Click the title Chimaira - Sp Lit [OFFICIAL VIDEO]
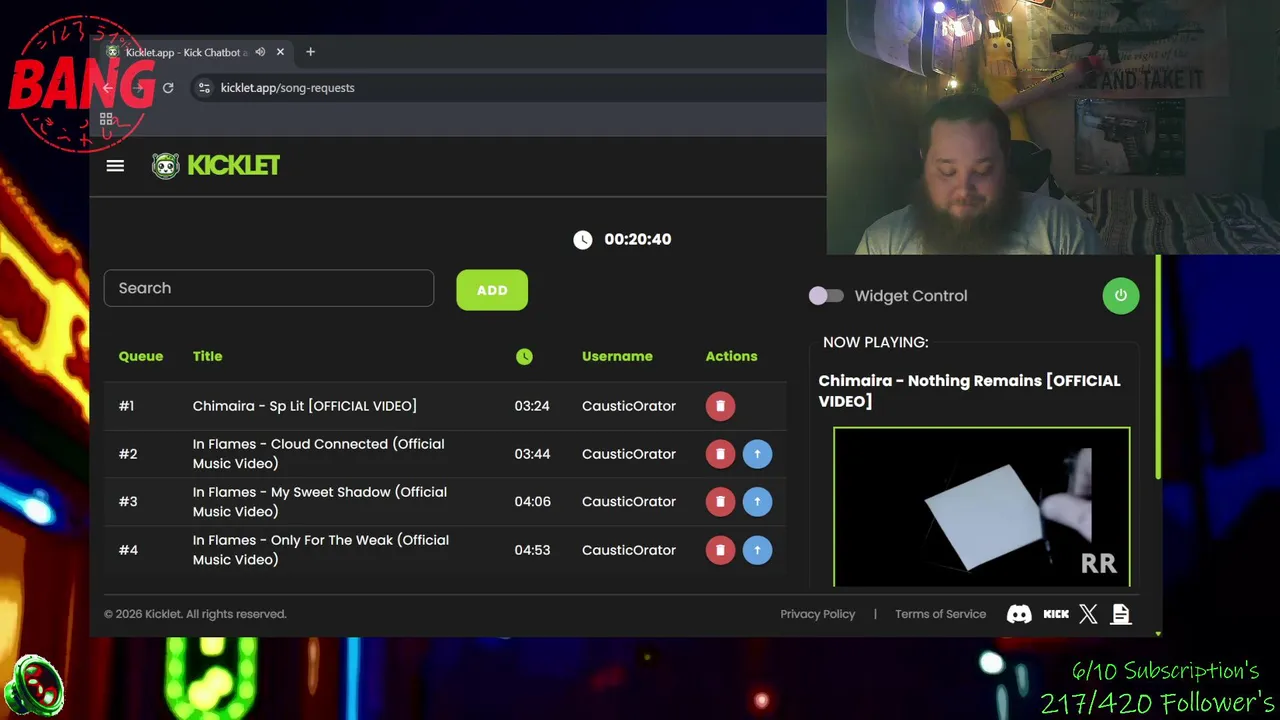 point(305,406)
